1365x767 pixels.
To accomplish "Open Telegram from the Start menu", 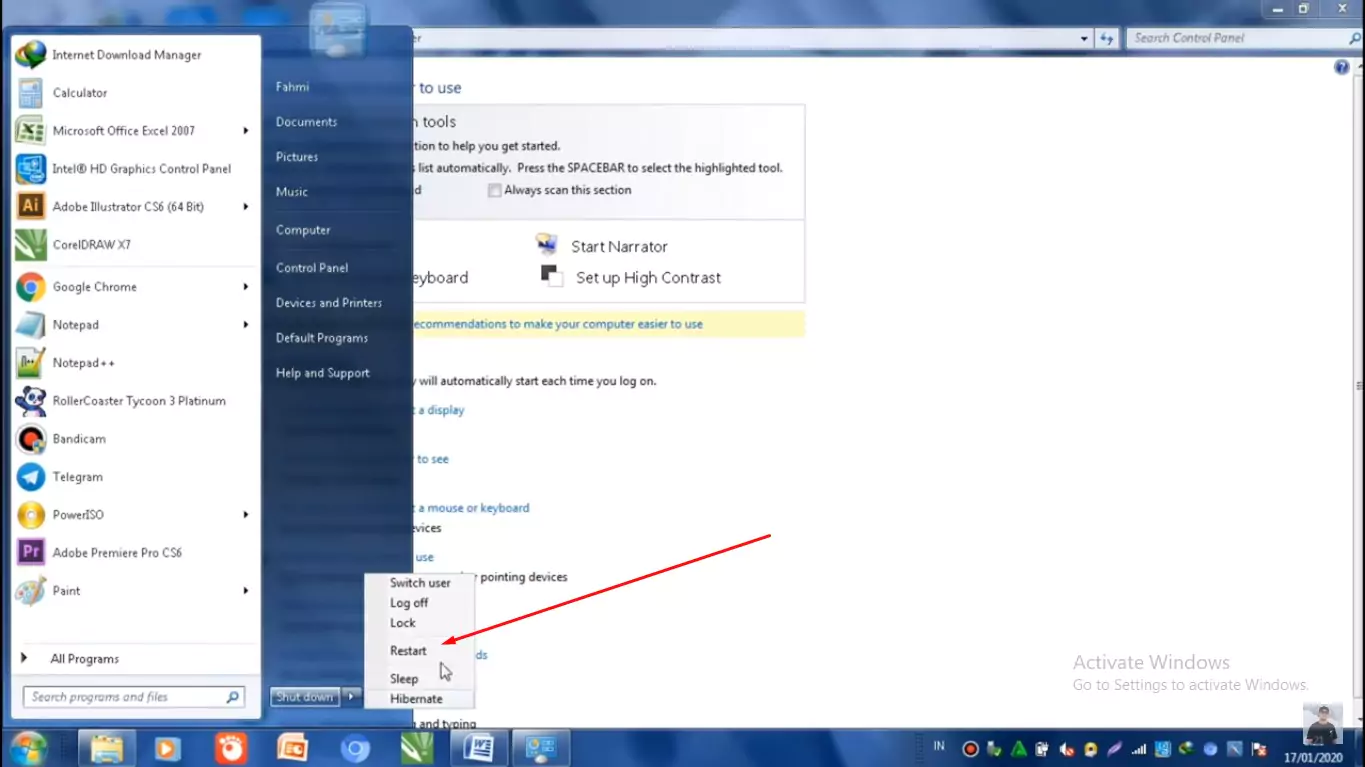I will click(135, 477).
